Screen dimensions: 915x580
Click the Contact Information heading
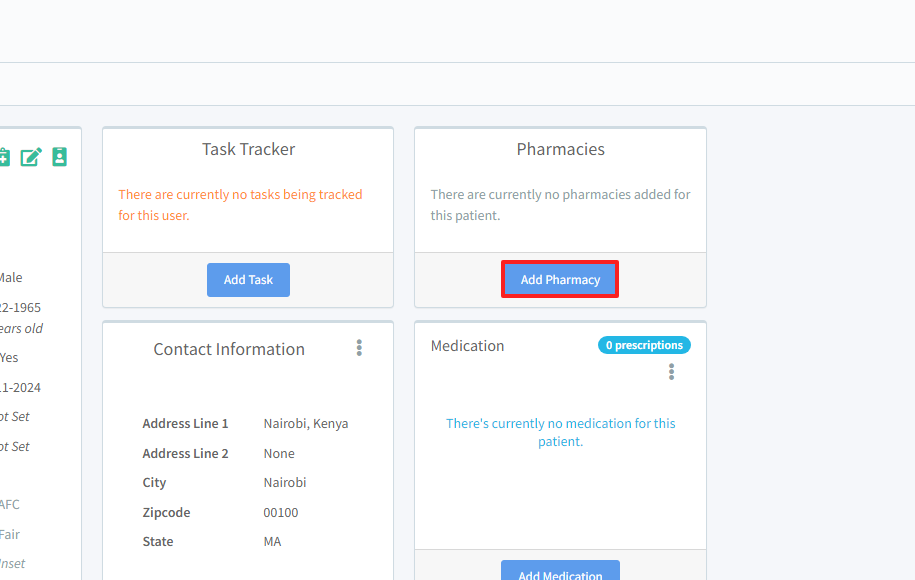[x=229, y=349]
